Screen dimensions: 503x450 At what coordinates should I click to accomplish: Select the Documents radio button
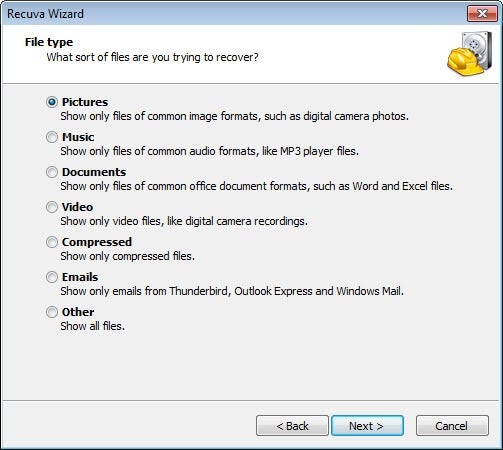tap(52, 172)
